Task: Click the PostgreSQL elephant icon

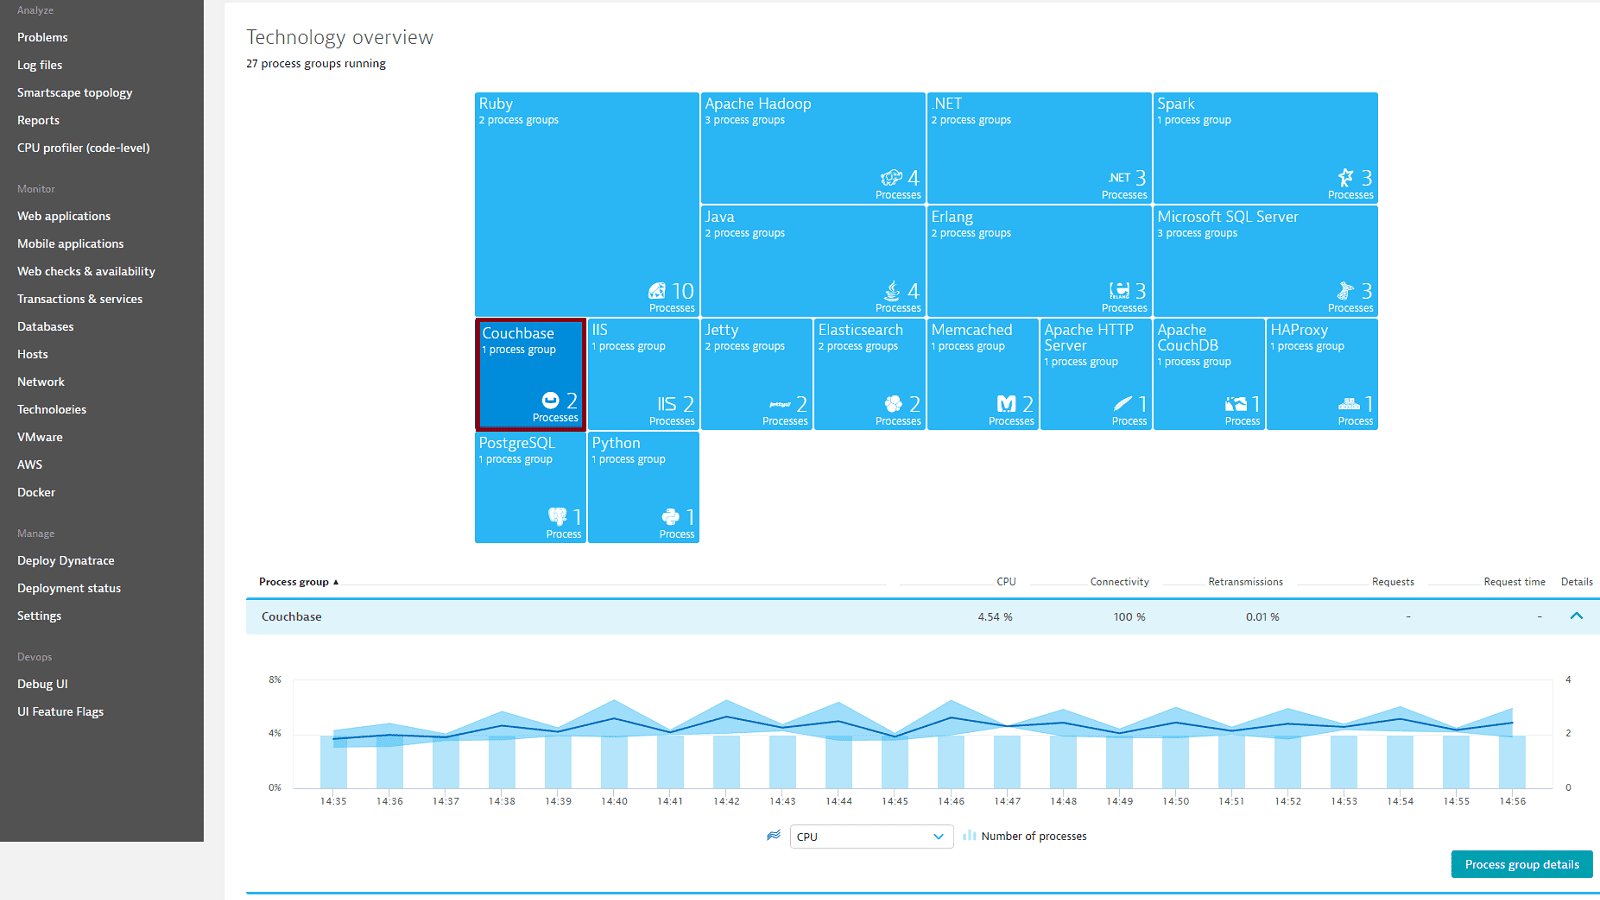Action: point(557,517)
